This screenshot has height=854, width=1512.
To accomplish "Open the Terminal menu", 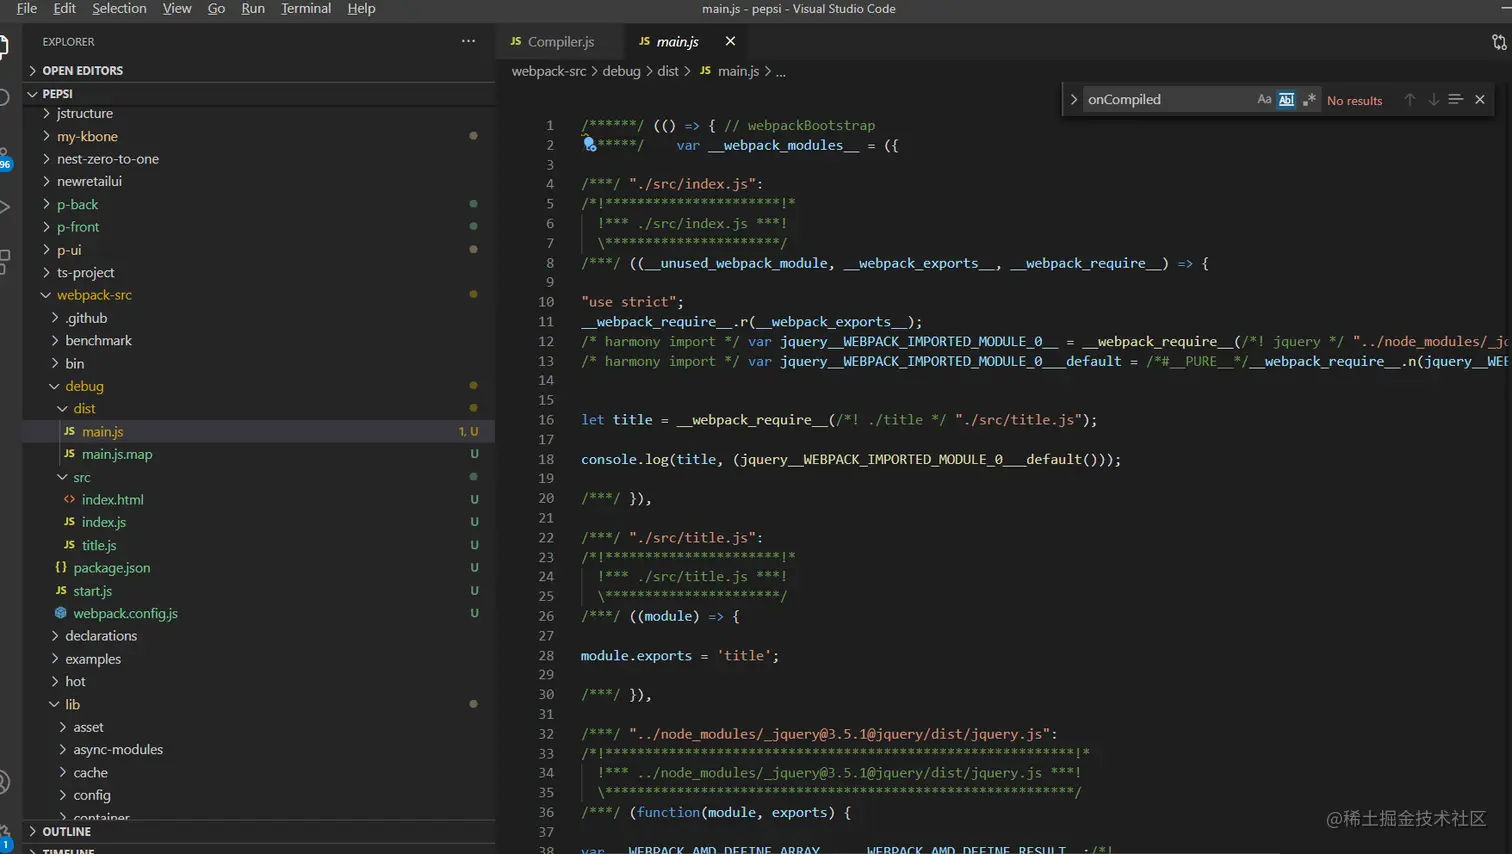I will pos(305,9).
